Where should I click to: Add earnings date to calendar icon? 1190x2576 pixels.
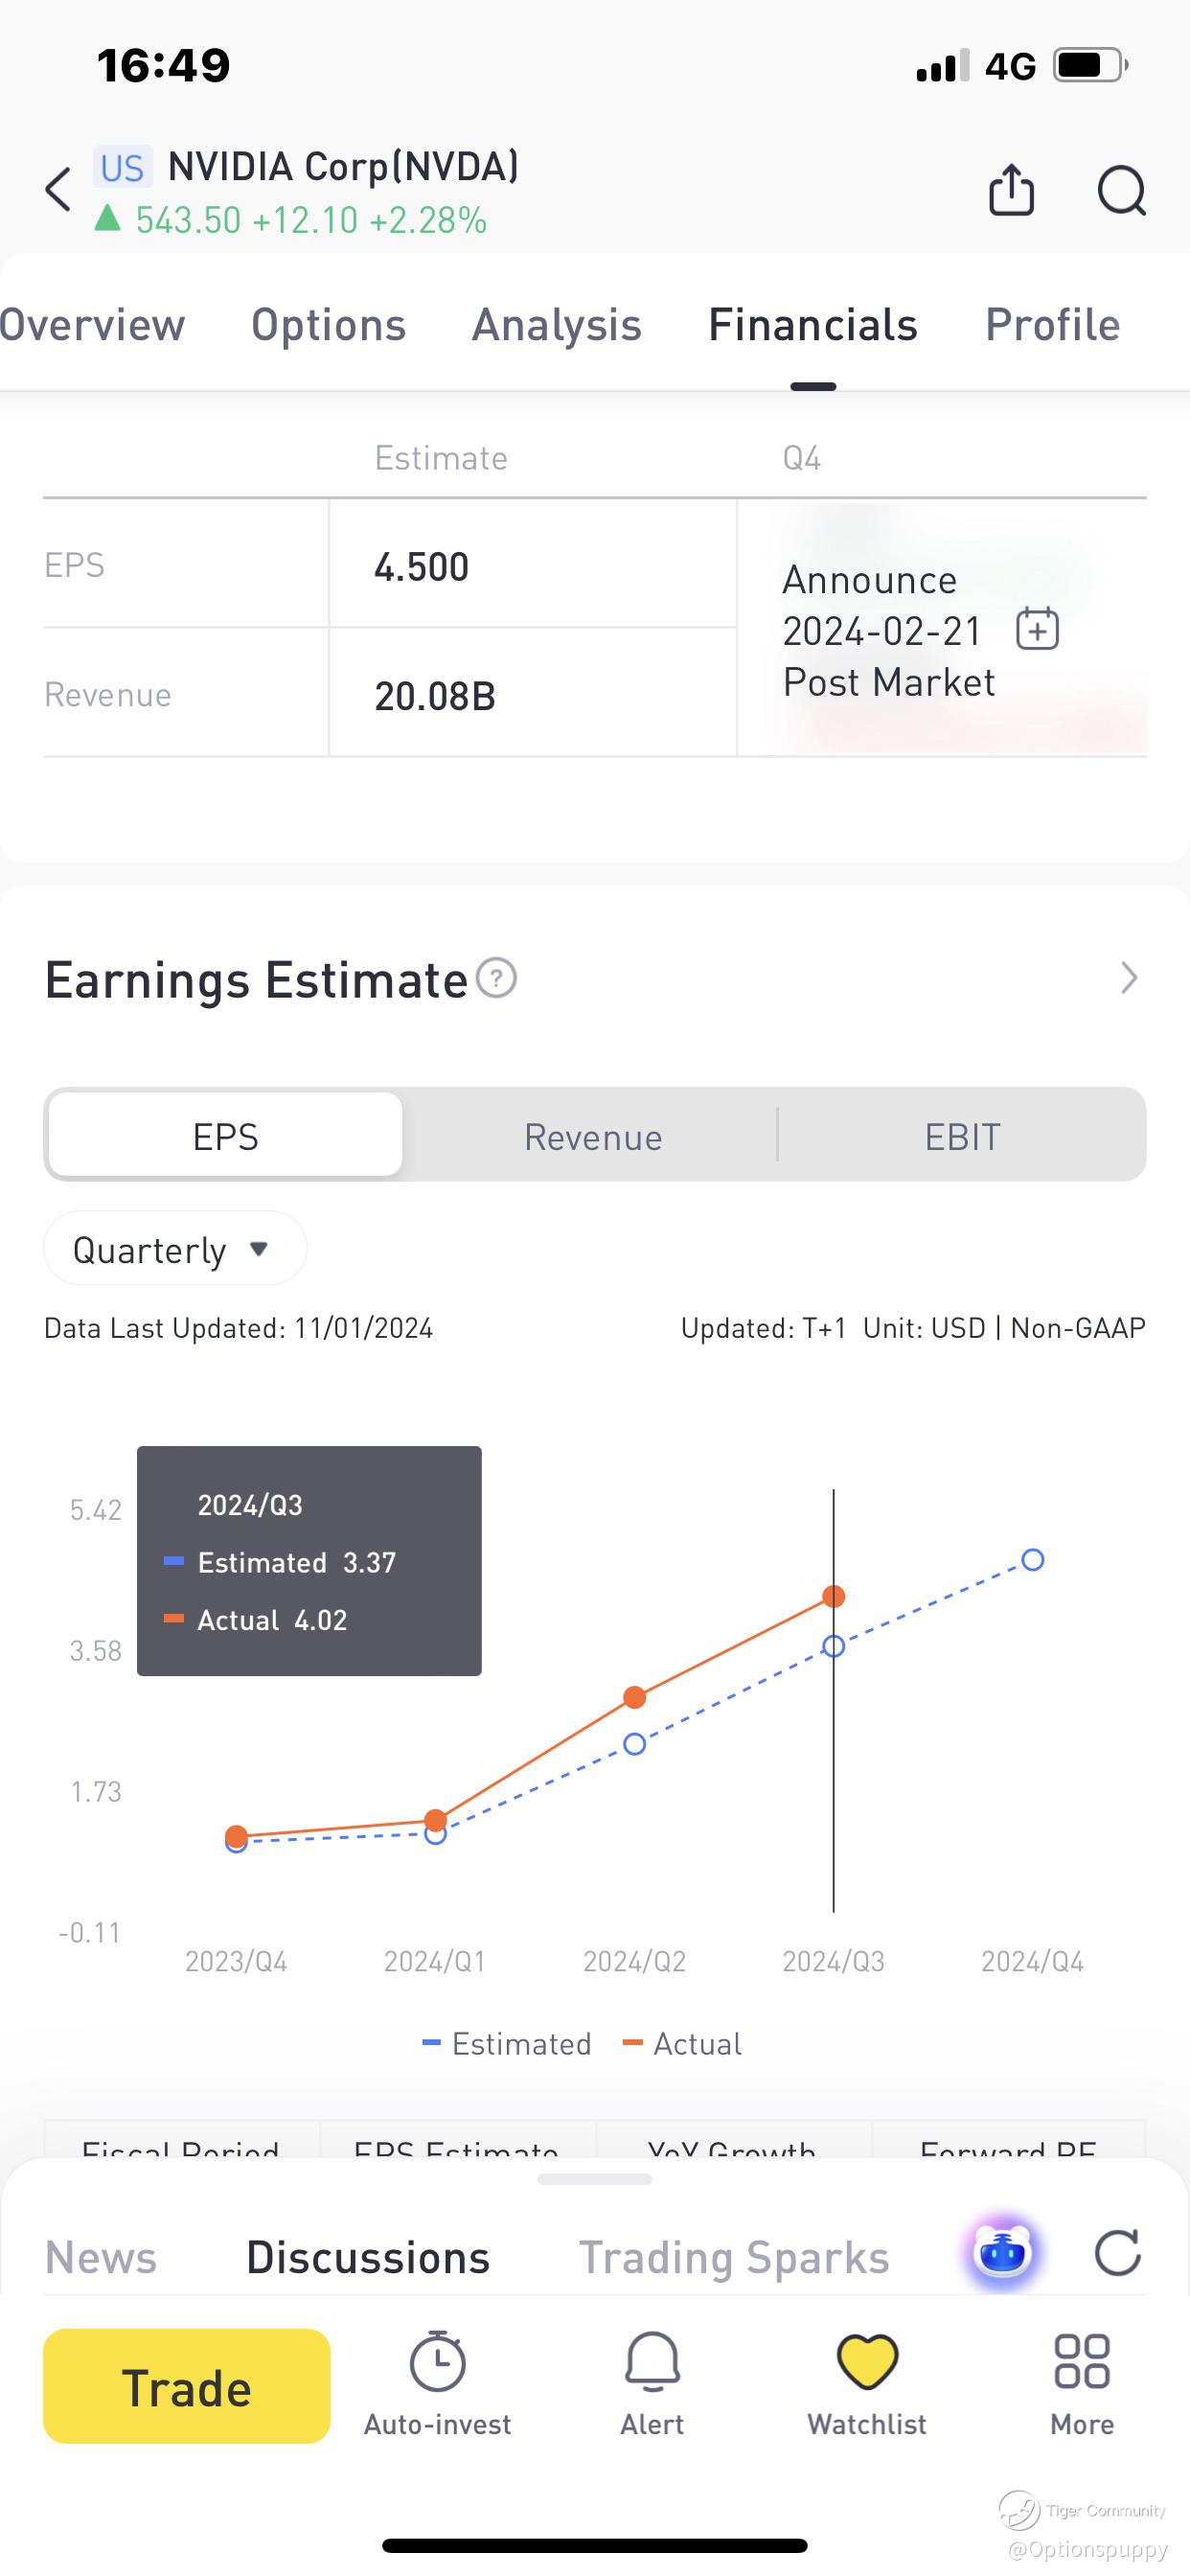click(1037, 630)
